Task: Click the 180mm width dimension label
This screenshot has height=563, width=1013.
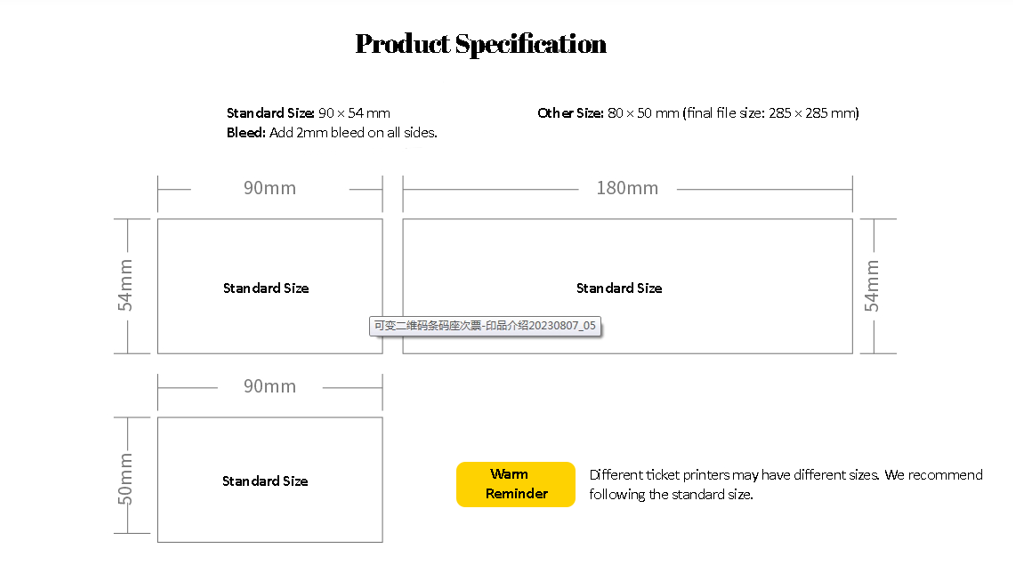Action: [x=627, y=188]
